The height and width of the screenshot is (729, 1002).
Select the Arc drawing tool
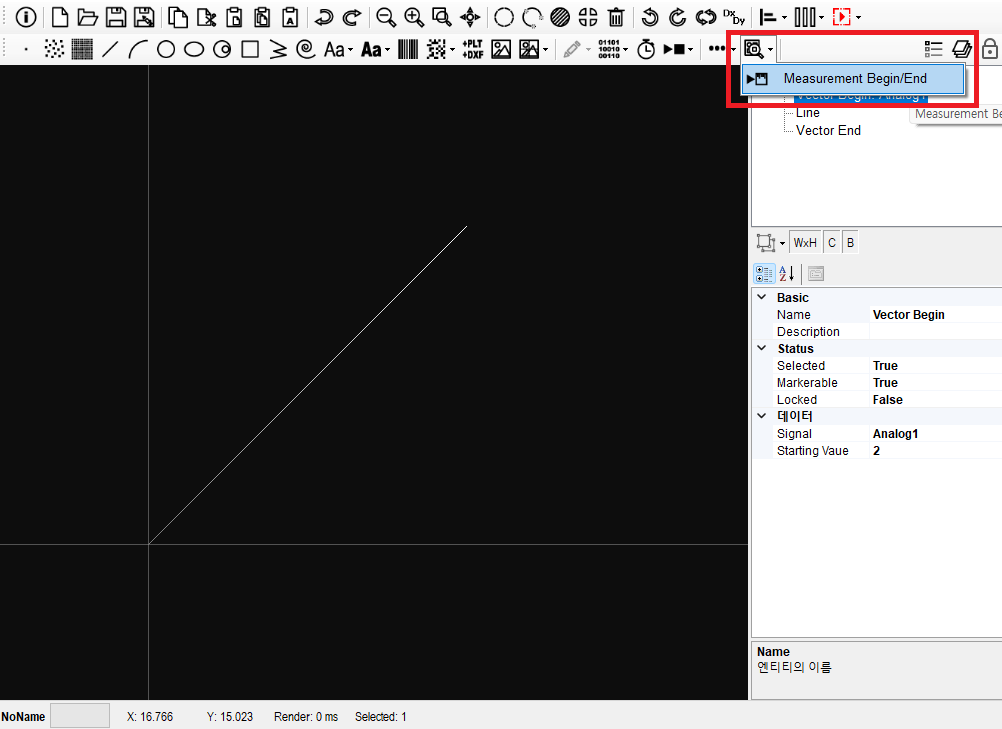click(137, 49)
